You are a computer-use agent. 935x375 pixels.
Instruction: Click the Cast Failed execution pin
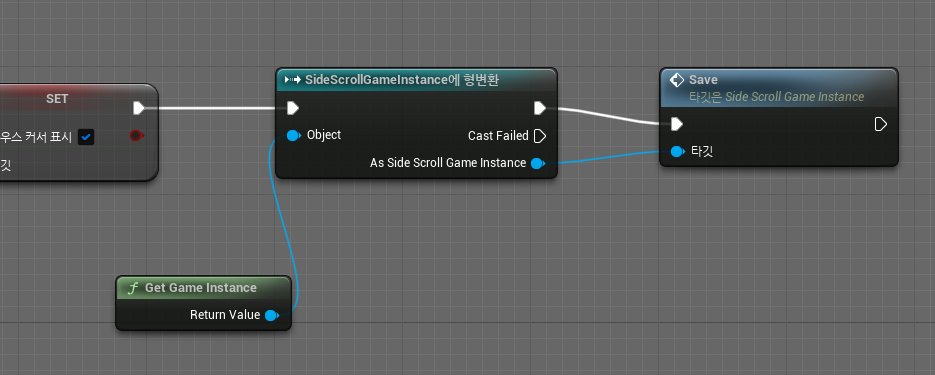tap(540, 136)
